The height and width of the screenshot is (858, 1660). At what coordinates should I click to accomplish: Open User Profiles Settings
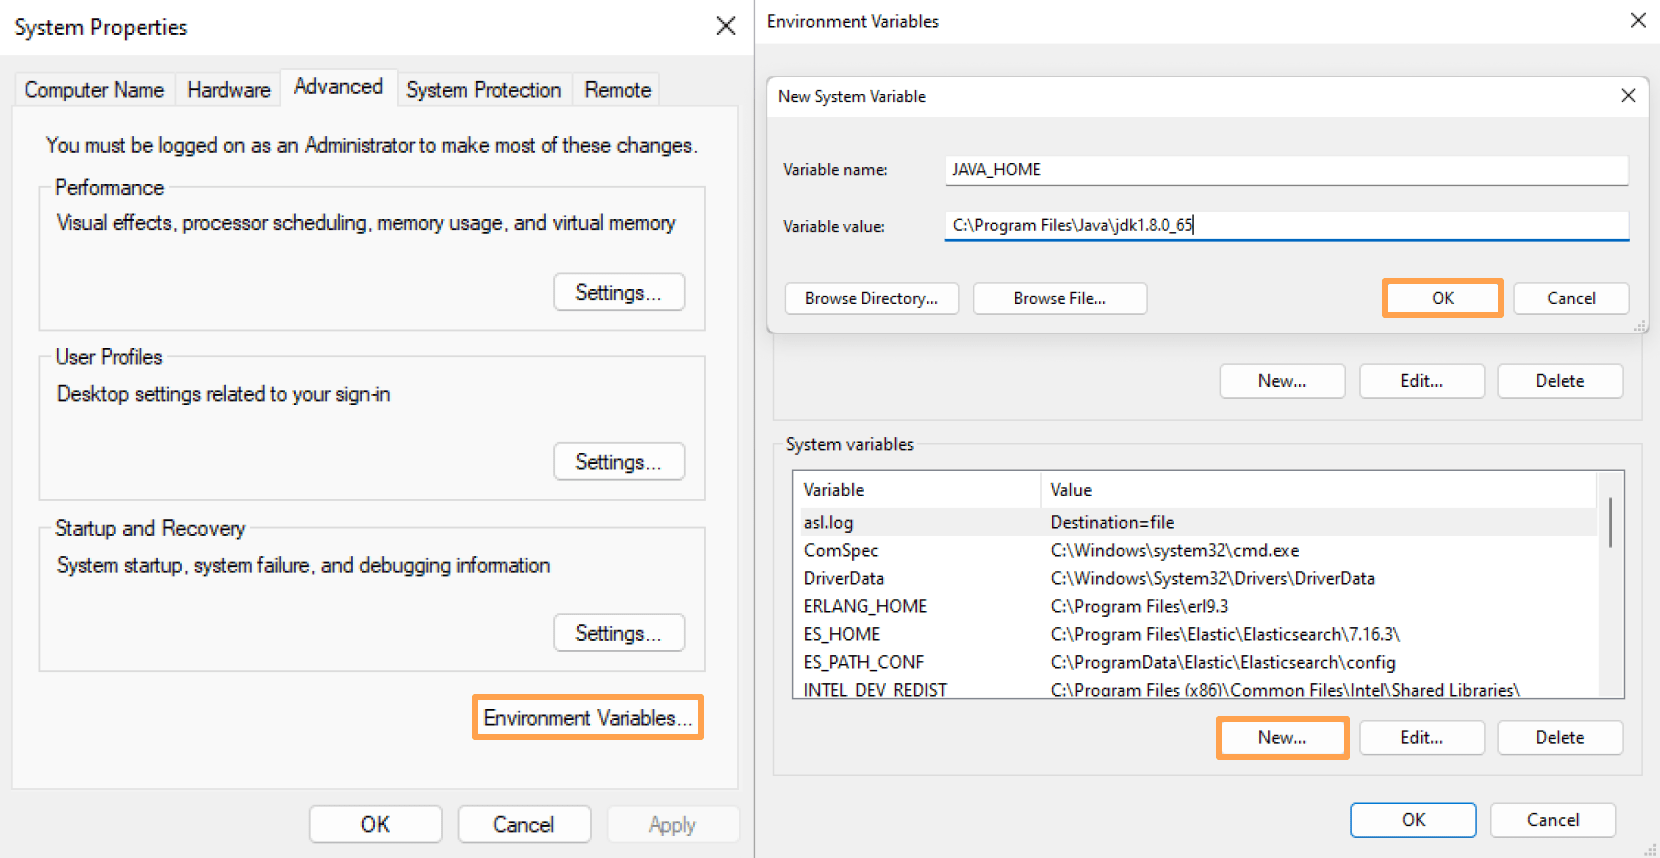click(x=619, y=462)
